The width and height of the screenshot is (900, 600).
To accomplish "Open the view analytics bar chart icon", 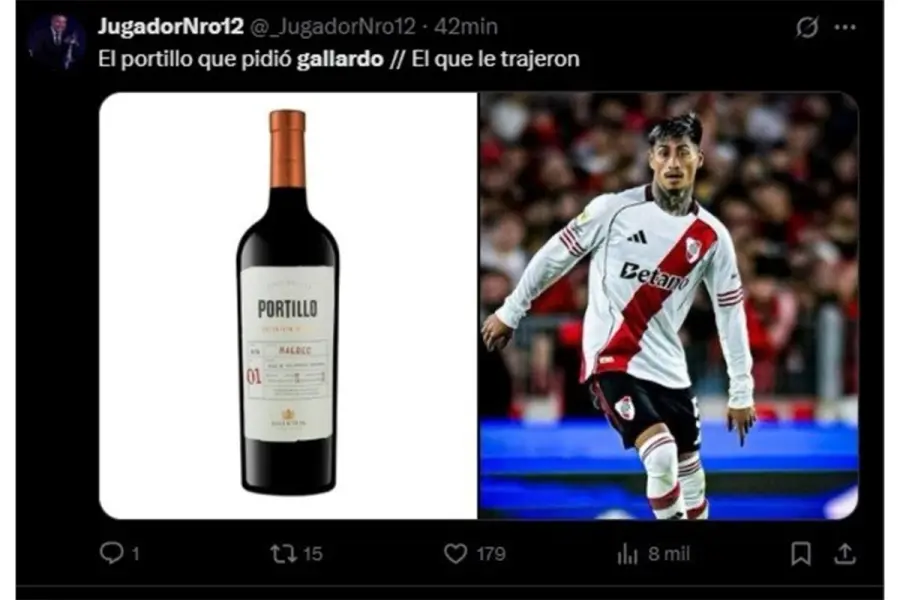I will [627, 553].
